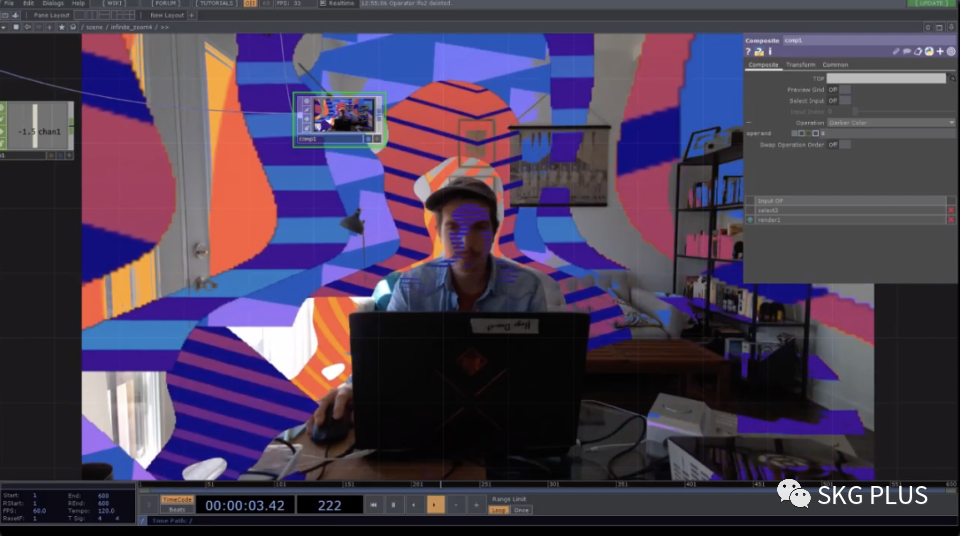Switch to the Transform parameter tab
Screen dimensions: 960x536
[x=800, y=65]
